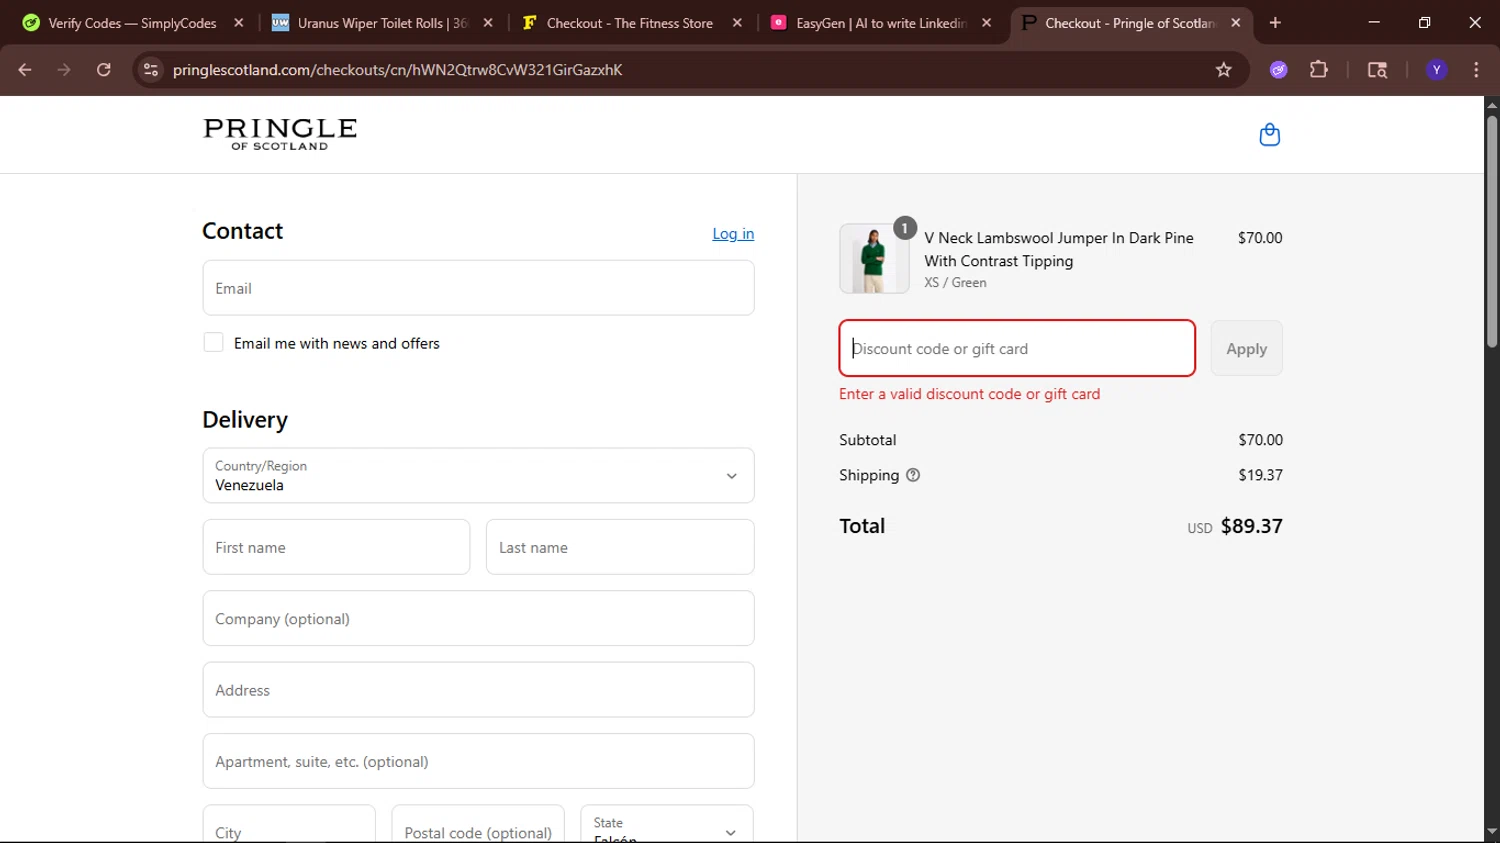Close the Verify Codes SimplyCodes tab

tap(238, 22)
